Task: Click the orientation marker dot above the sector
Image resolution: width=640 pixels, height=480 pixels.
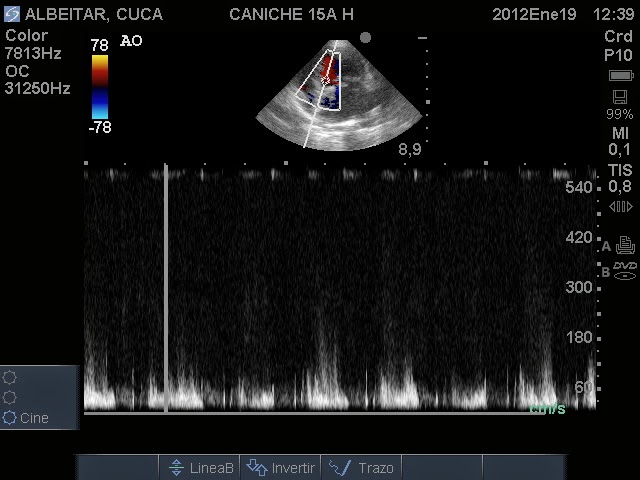Action: pos(365,38)
